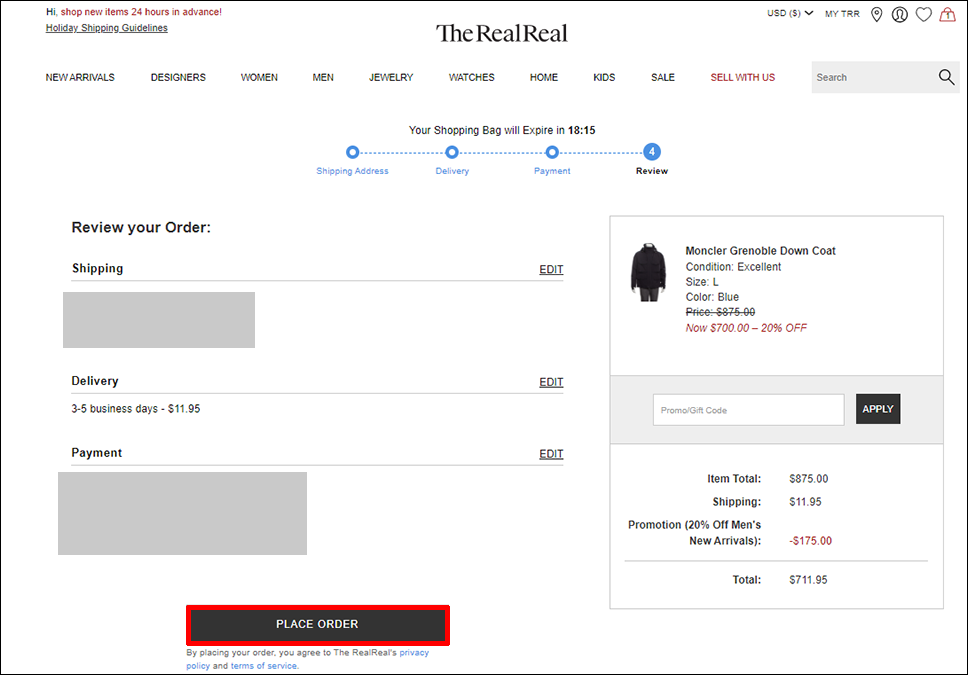Open the store location pin icon
Screen dimensions: 968x675
click(876, 14)
